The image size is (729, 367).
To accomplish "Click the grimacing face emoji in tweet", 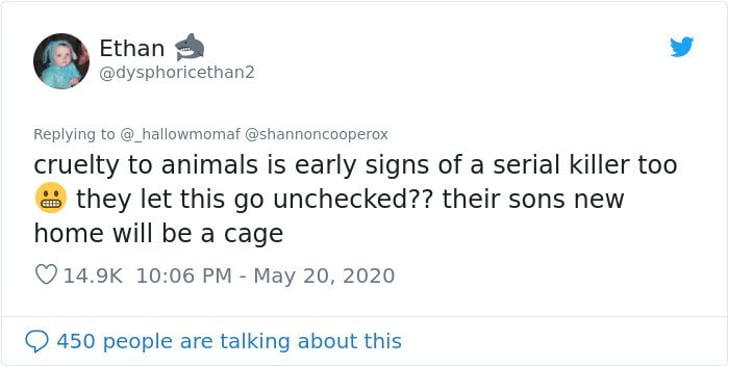I will click(x=51, y=200).
